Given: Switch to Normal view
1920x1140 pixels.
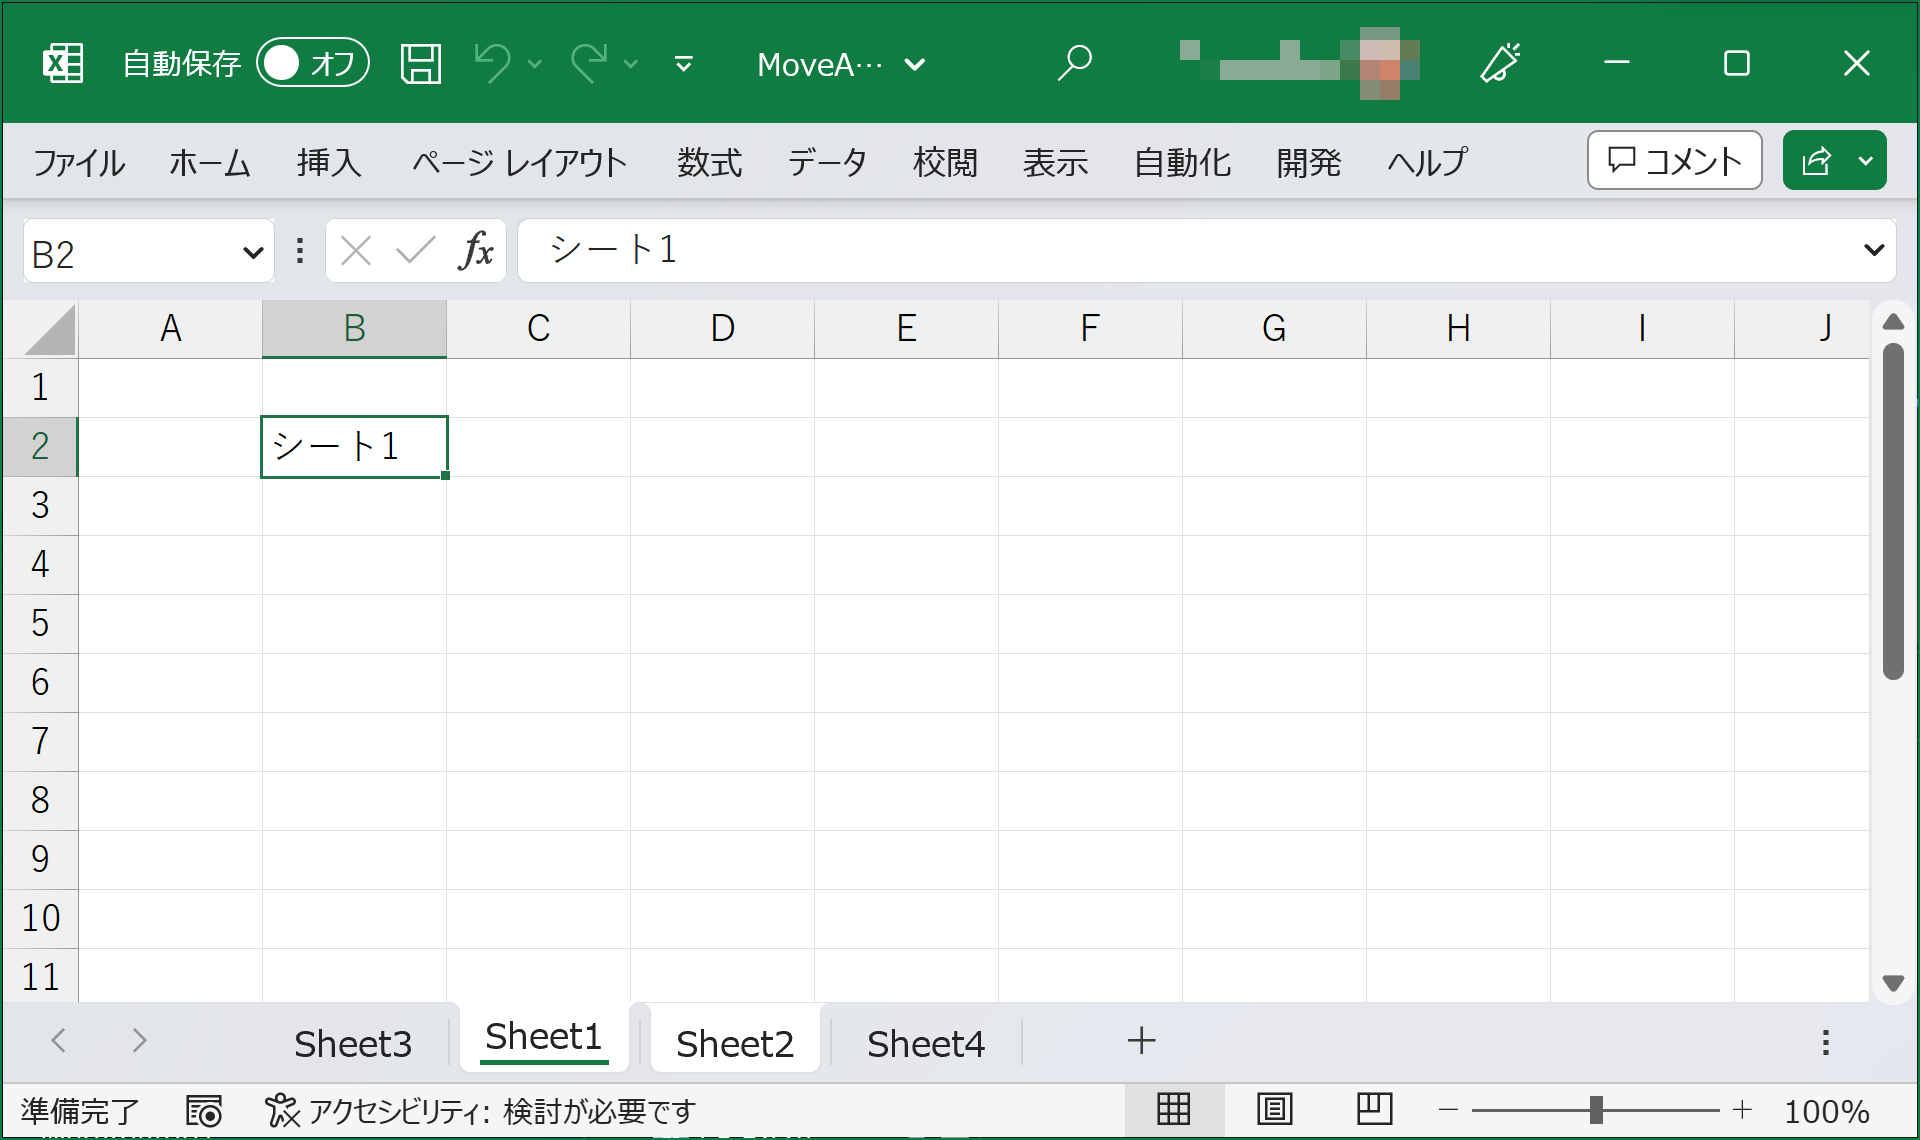Looking at the screenshot, I should pyautogui.click(x=1173, y=1109).
